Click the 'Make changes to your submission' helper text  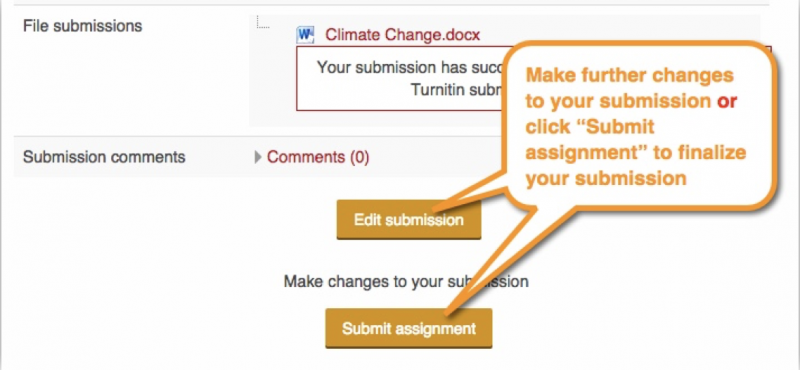click(x=406, y=281)
